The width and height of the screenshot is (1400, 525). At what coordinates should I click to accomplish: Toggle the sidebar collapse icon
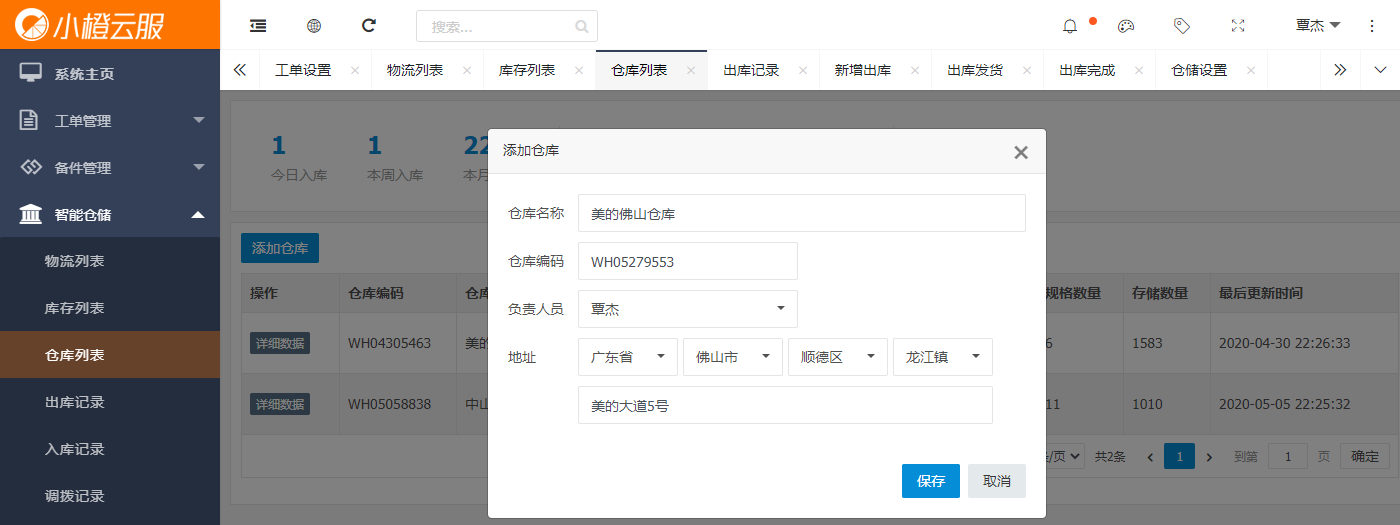click(258, 25)
